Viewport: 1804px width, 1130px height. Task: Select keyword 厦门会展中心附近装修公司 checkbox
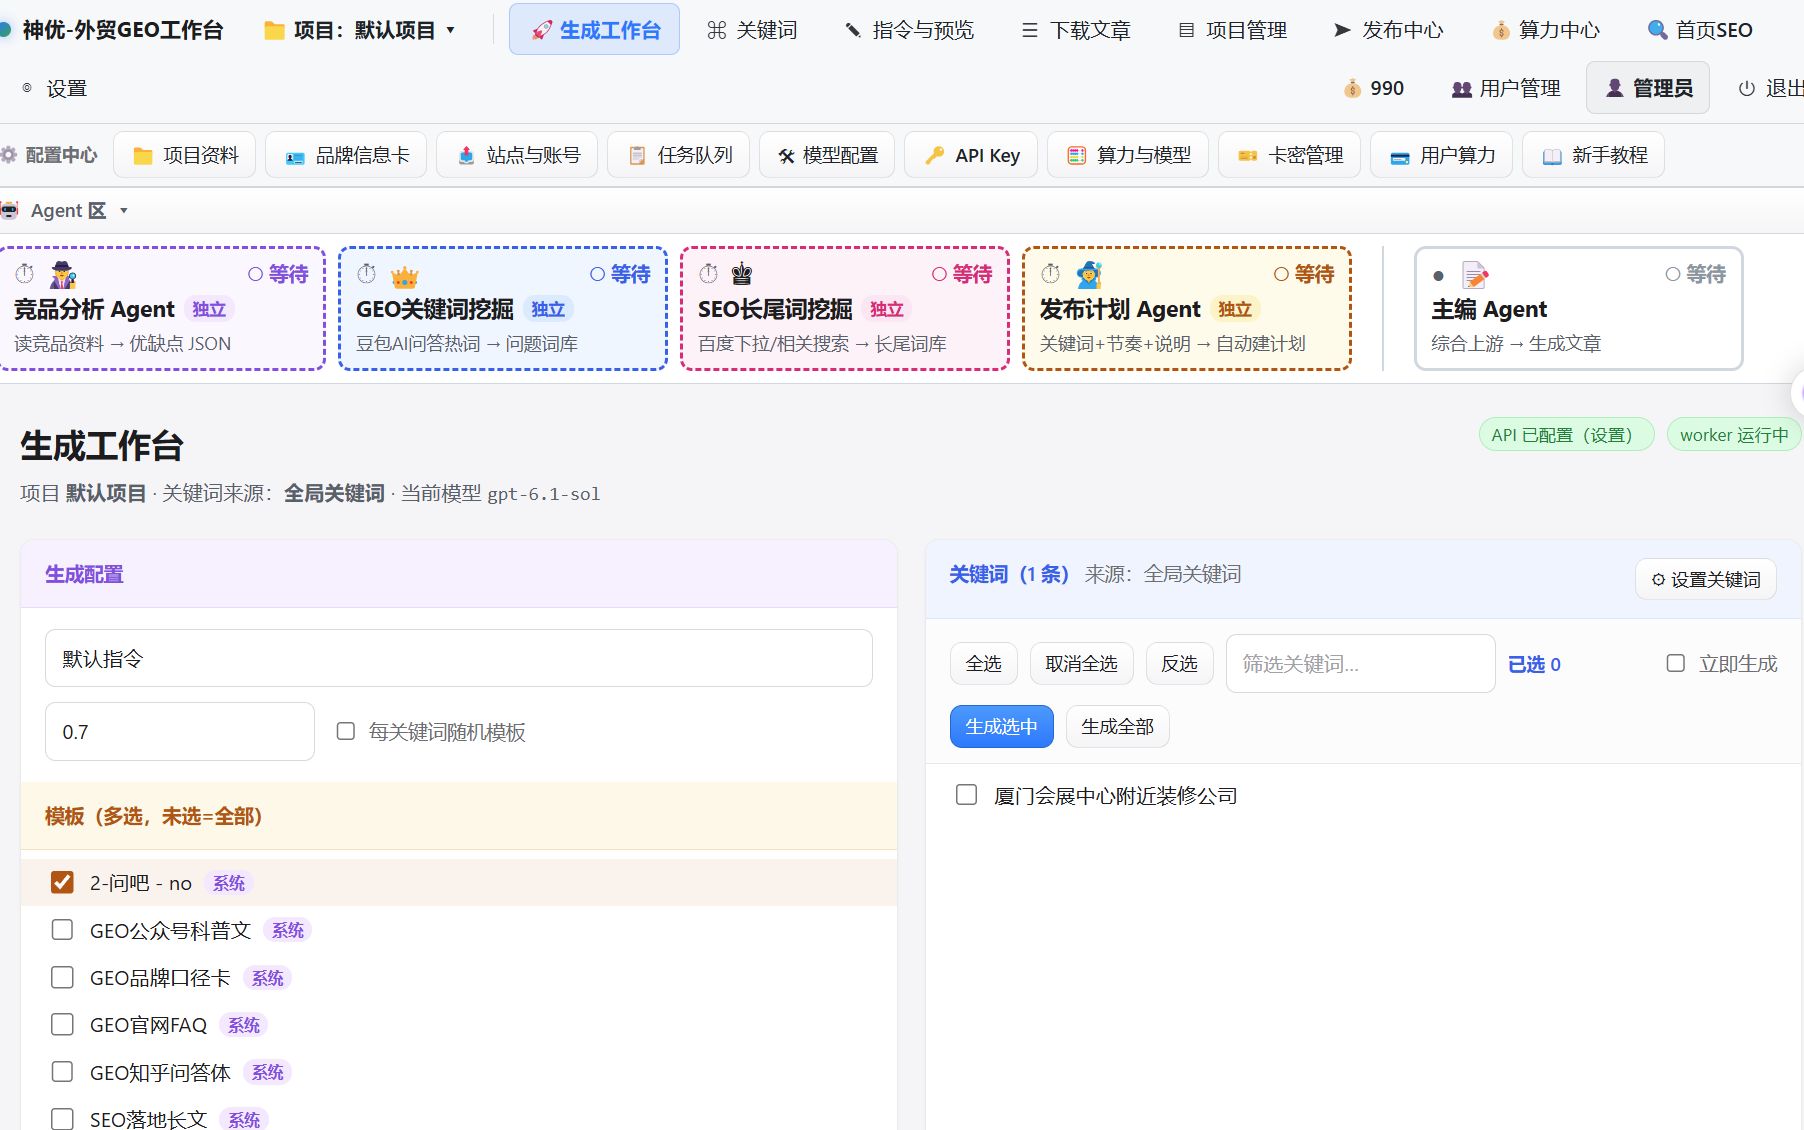pyautogui.click(x=966, y=795)
